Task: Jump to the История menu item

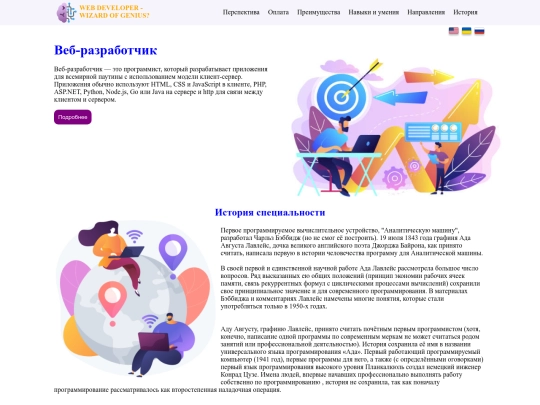Action: click(x=465, y=12)
